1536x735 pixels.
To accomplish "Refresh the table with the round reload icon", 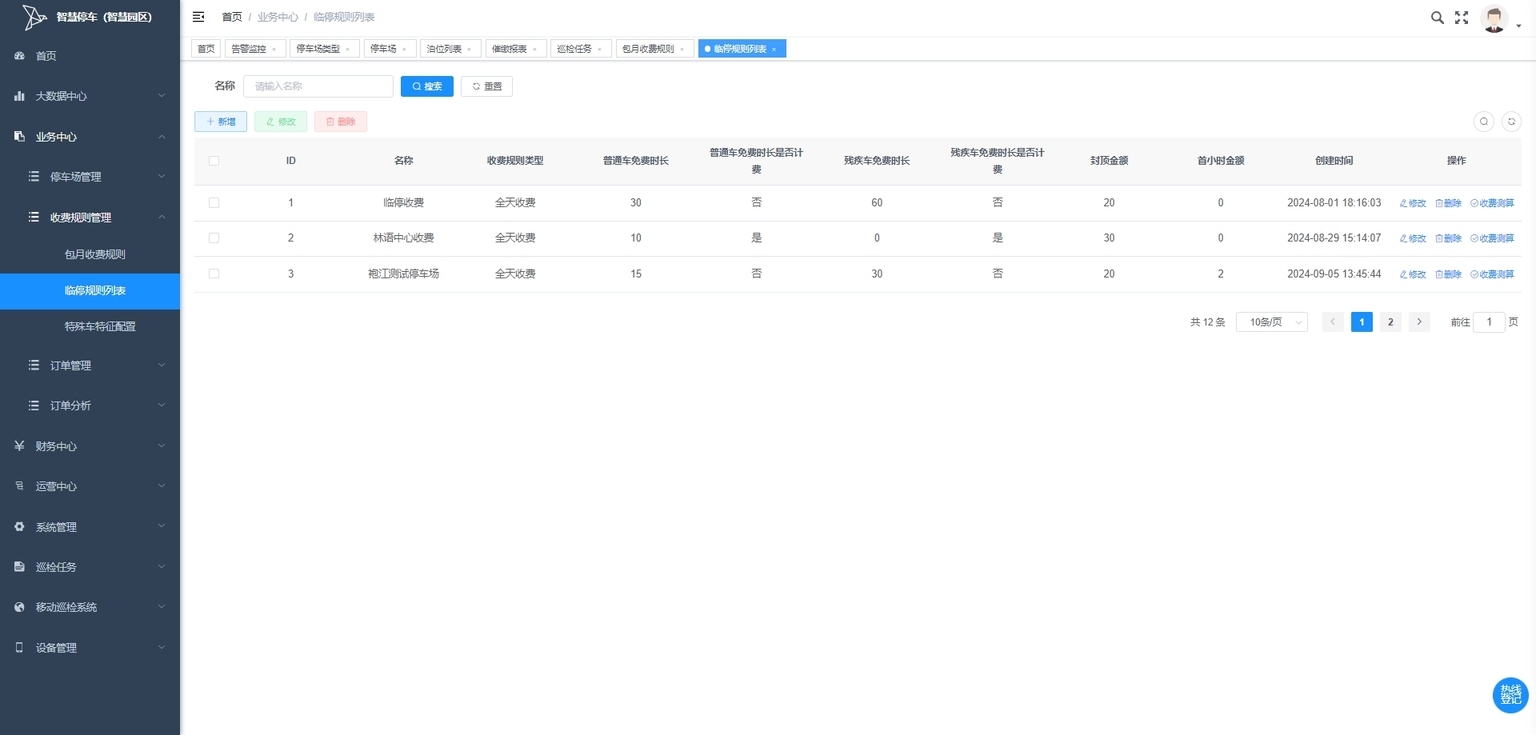I will coord(1511,121).
